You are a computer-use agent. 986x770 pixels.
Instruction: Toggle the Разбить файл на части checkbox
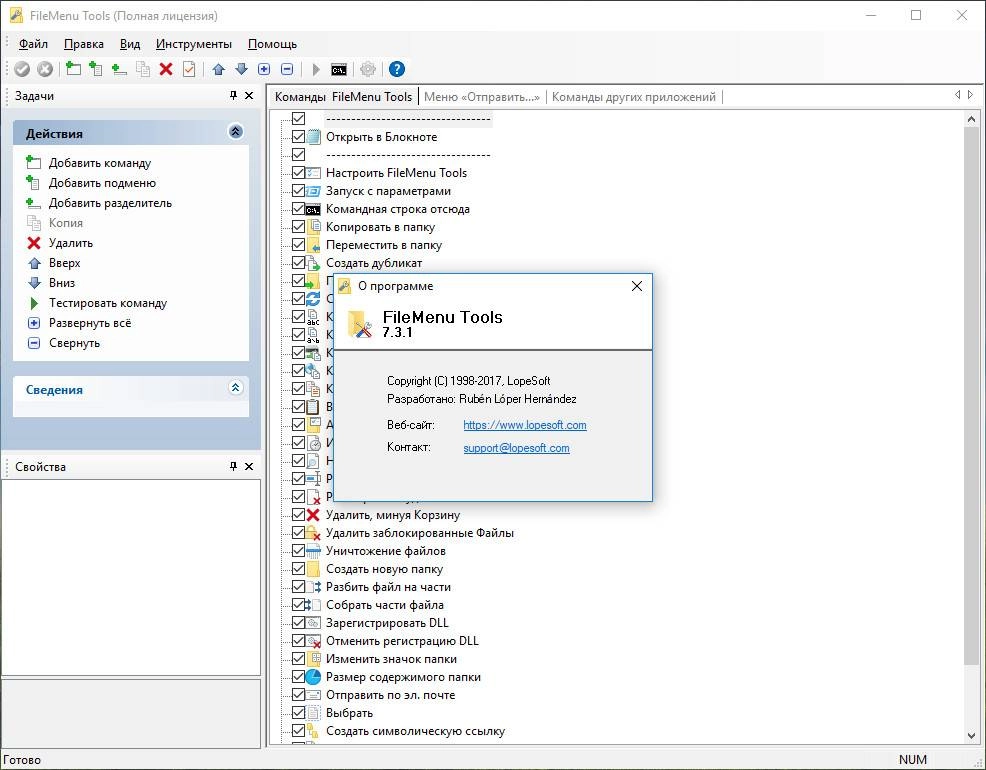coord(299,587)
